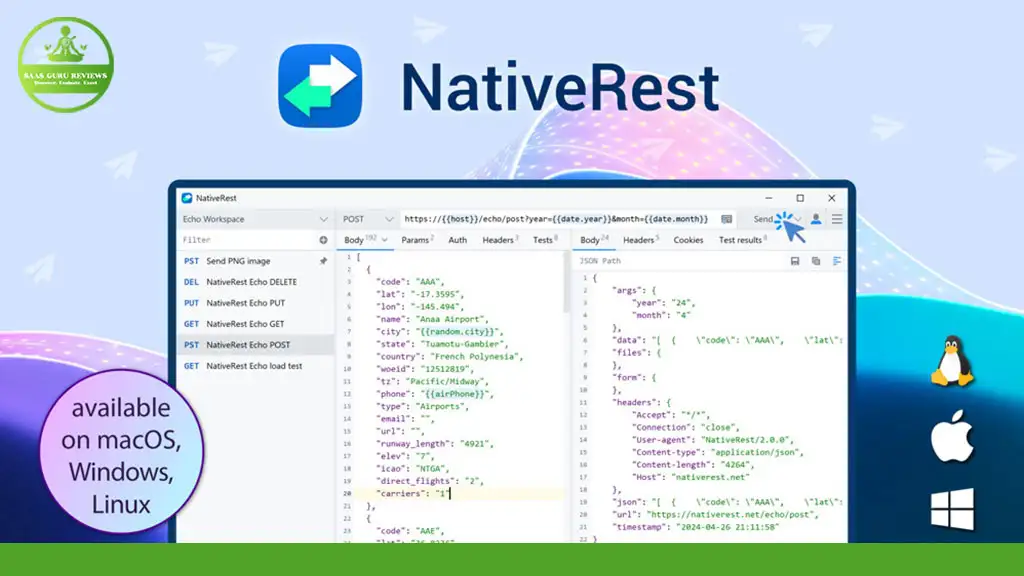This screenshot has width=1024, height=576.
Task: Click the "phone": "{{airPhone}}" line
Action: [435, 393]
